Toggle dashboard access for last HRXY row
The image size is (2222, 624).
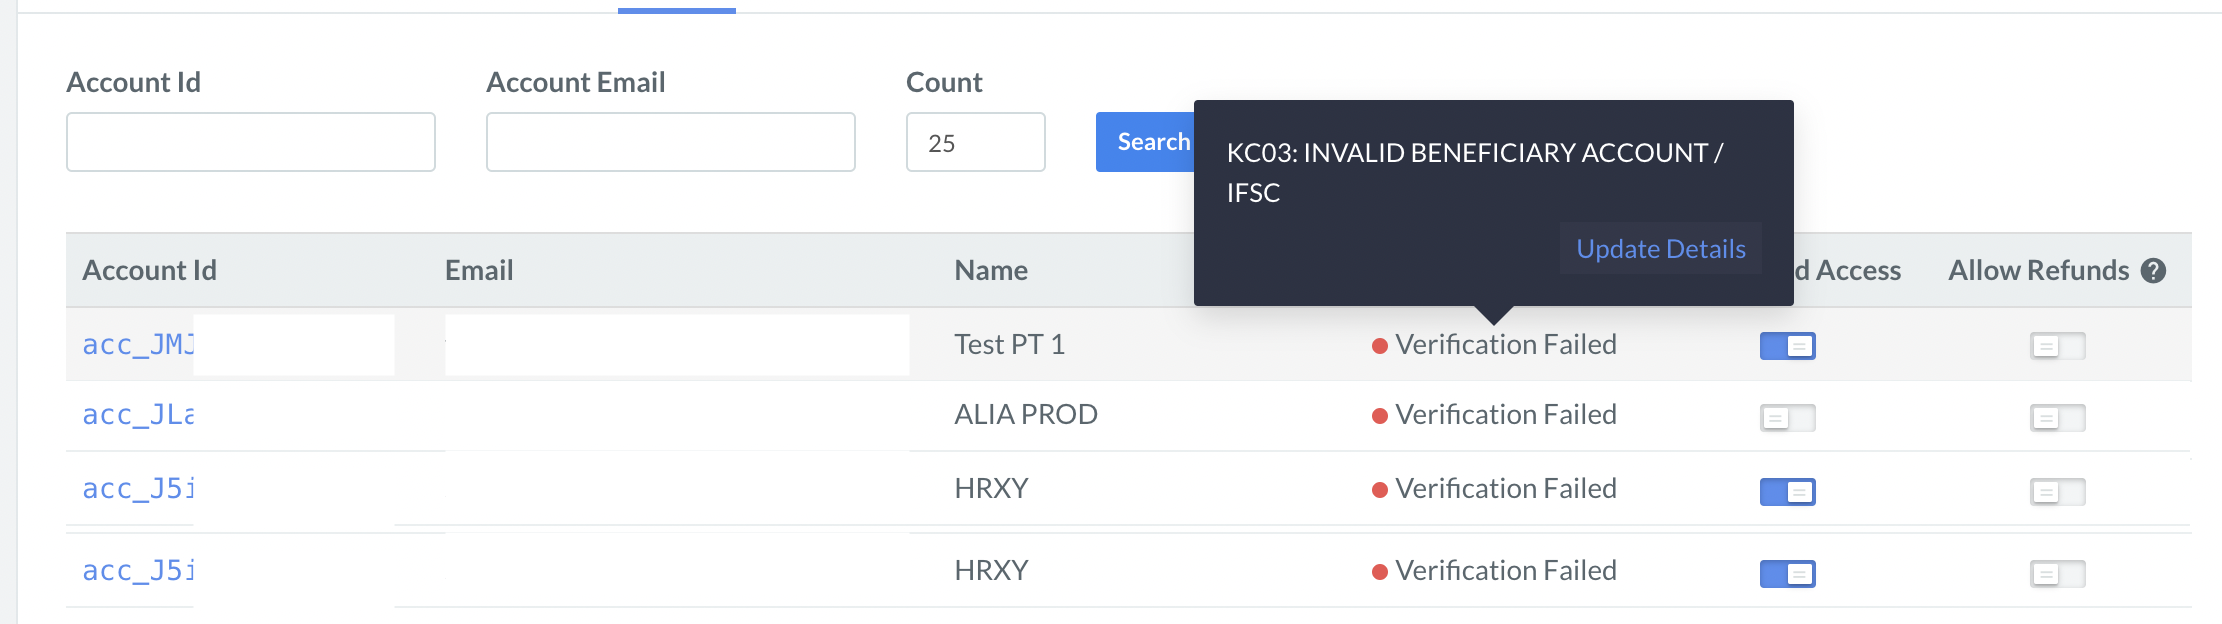pos(1787,573)
